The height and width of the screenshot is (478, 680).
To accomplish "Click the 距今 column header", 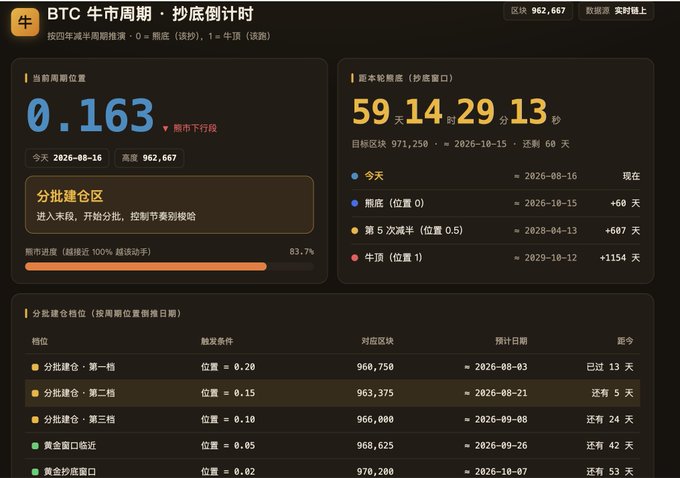I will click(625, 341).
